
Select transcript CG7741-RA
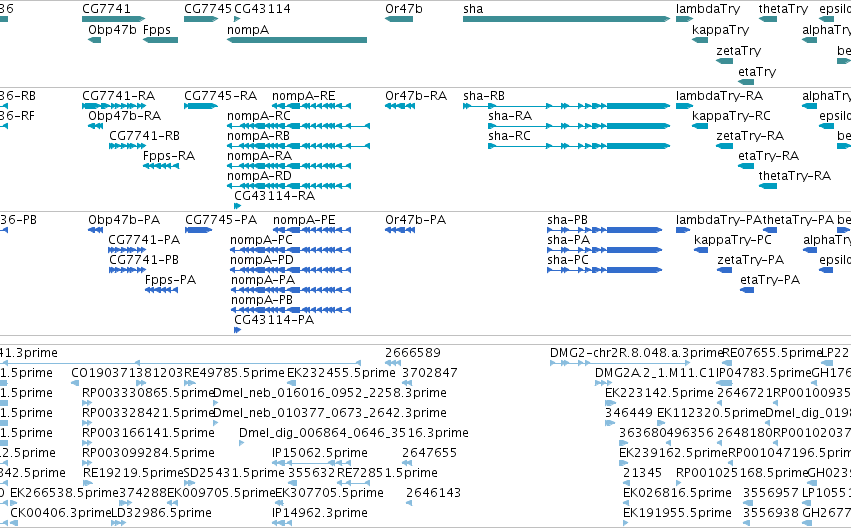click(x=118, y=96)
